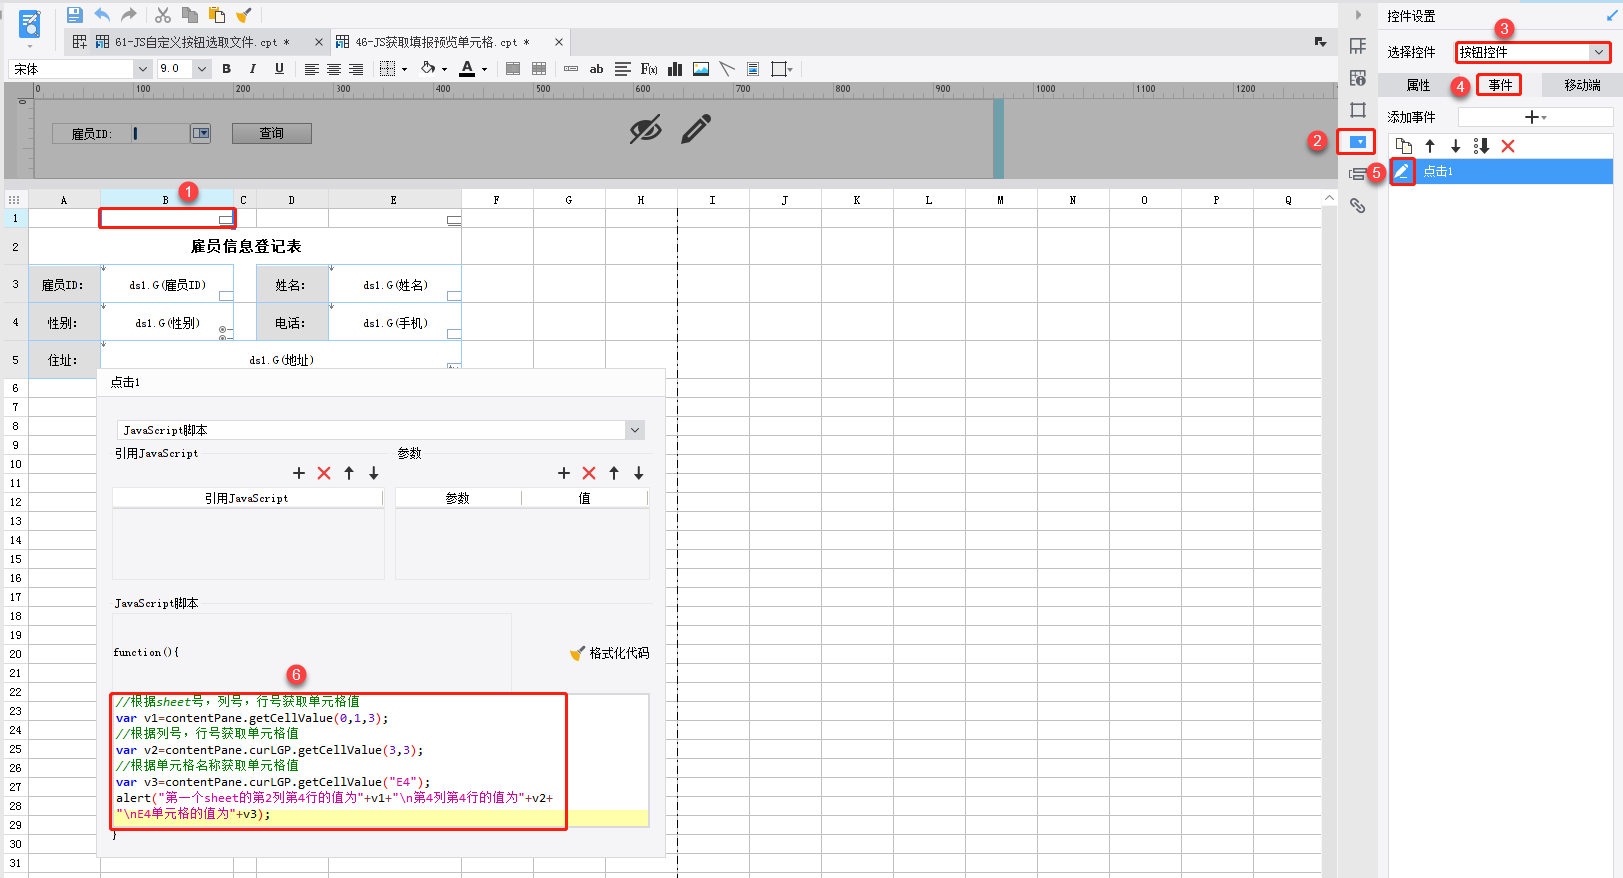Viewport: 1623px width, 878px height.
Task: Click the Copy icon in the top toolbar
Action: (190, 15)
